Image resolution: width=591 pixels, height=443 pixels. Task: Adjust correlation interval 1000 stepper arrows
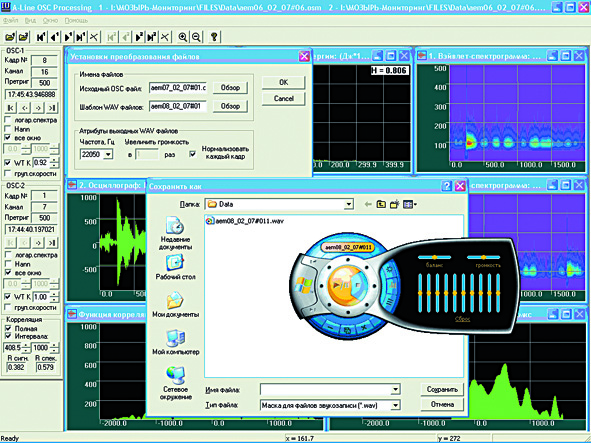pos(55,347)
